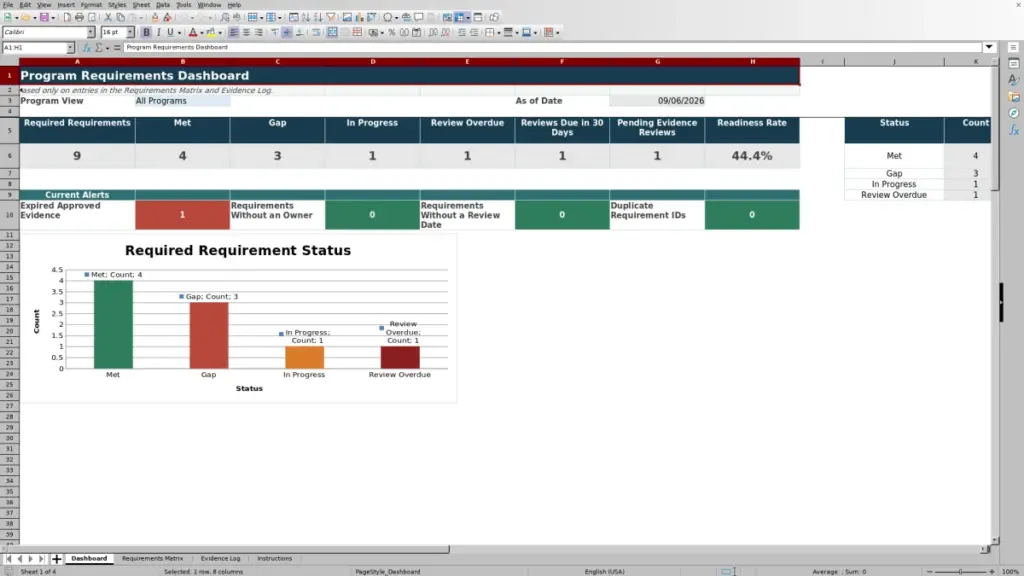Open the Sheet menu

[141, 5]
